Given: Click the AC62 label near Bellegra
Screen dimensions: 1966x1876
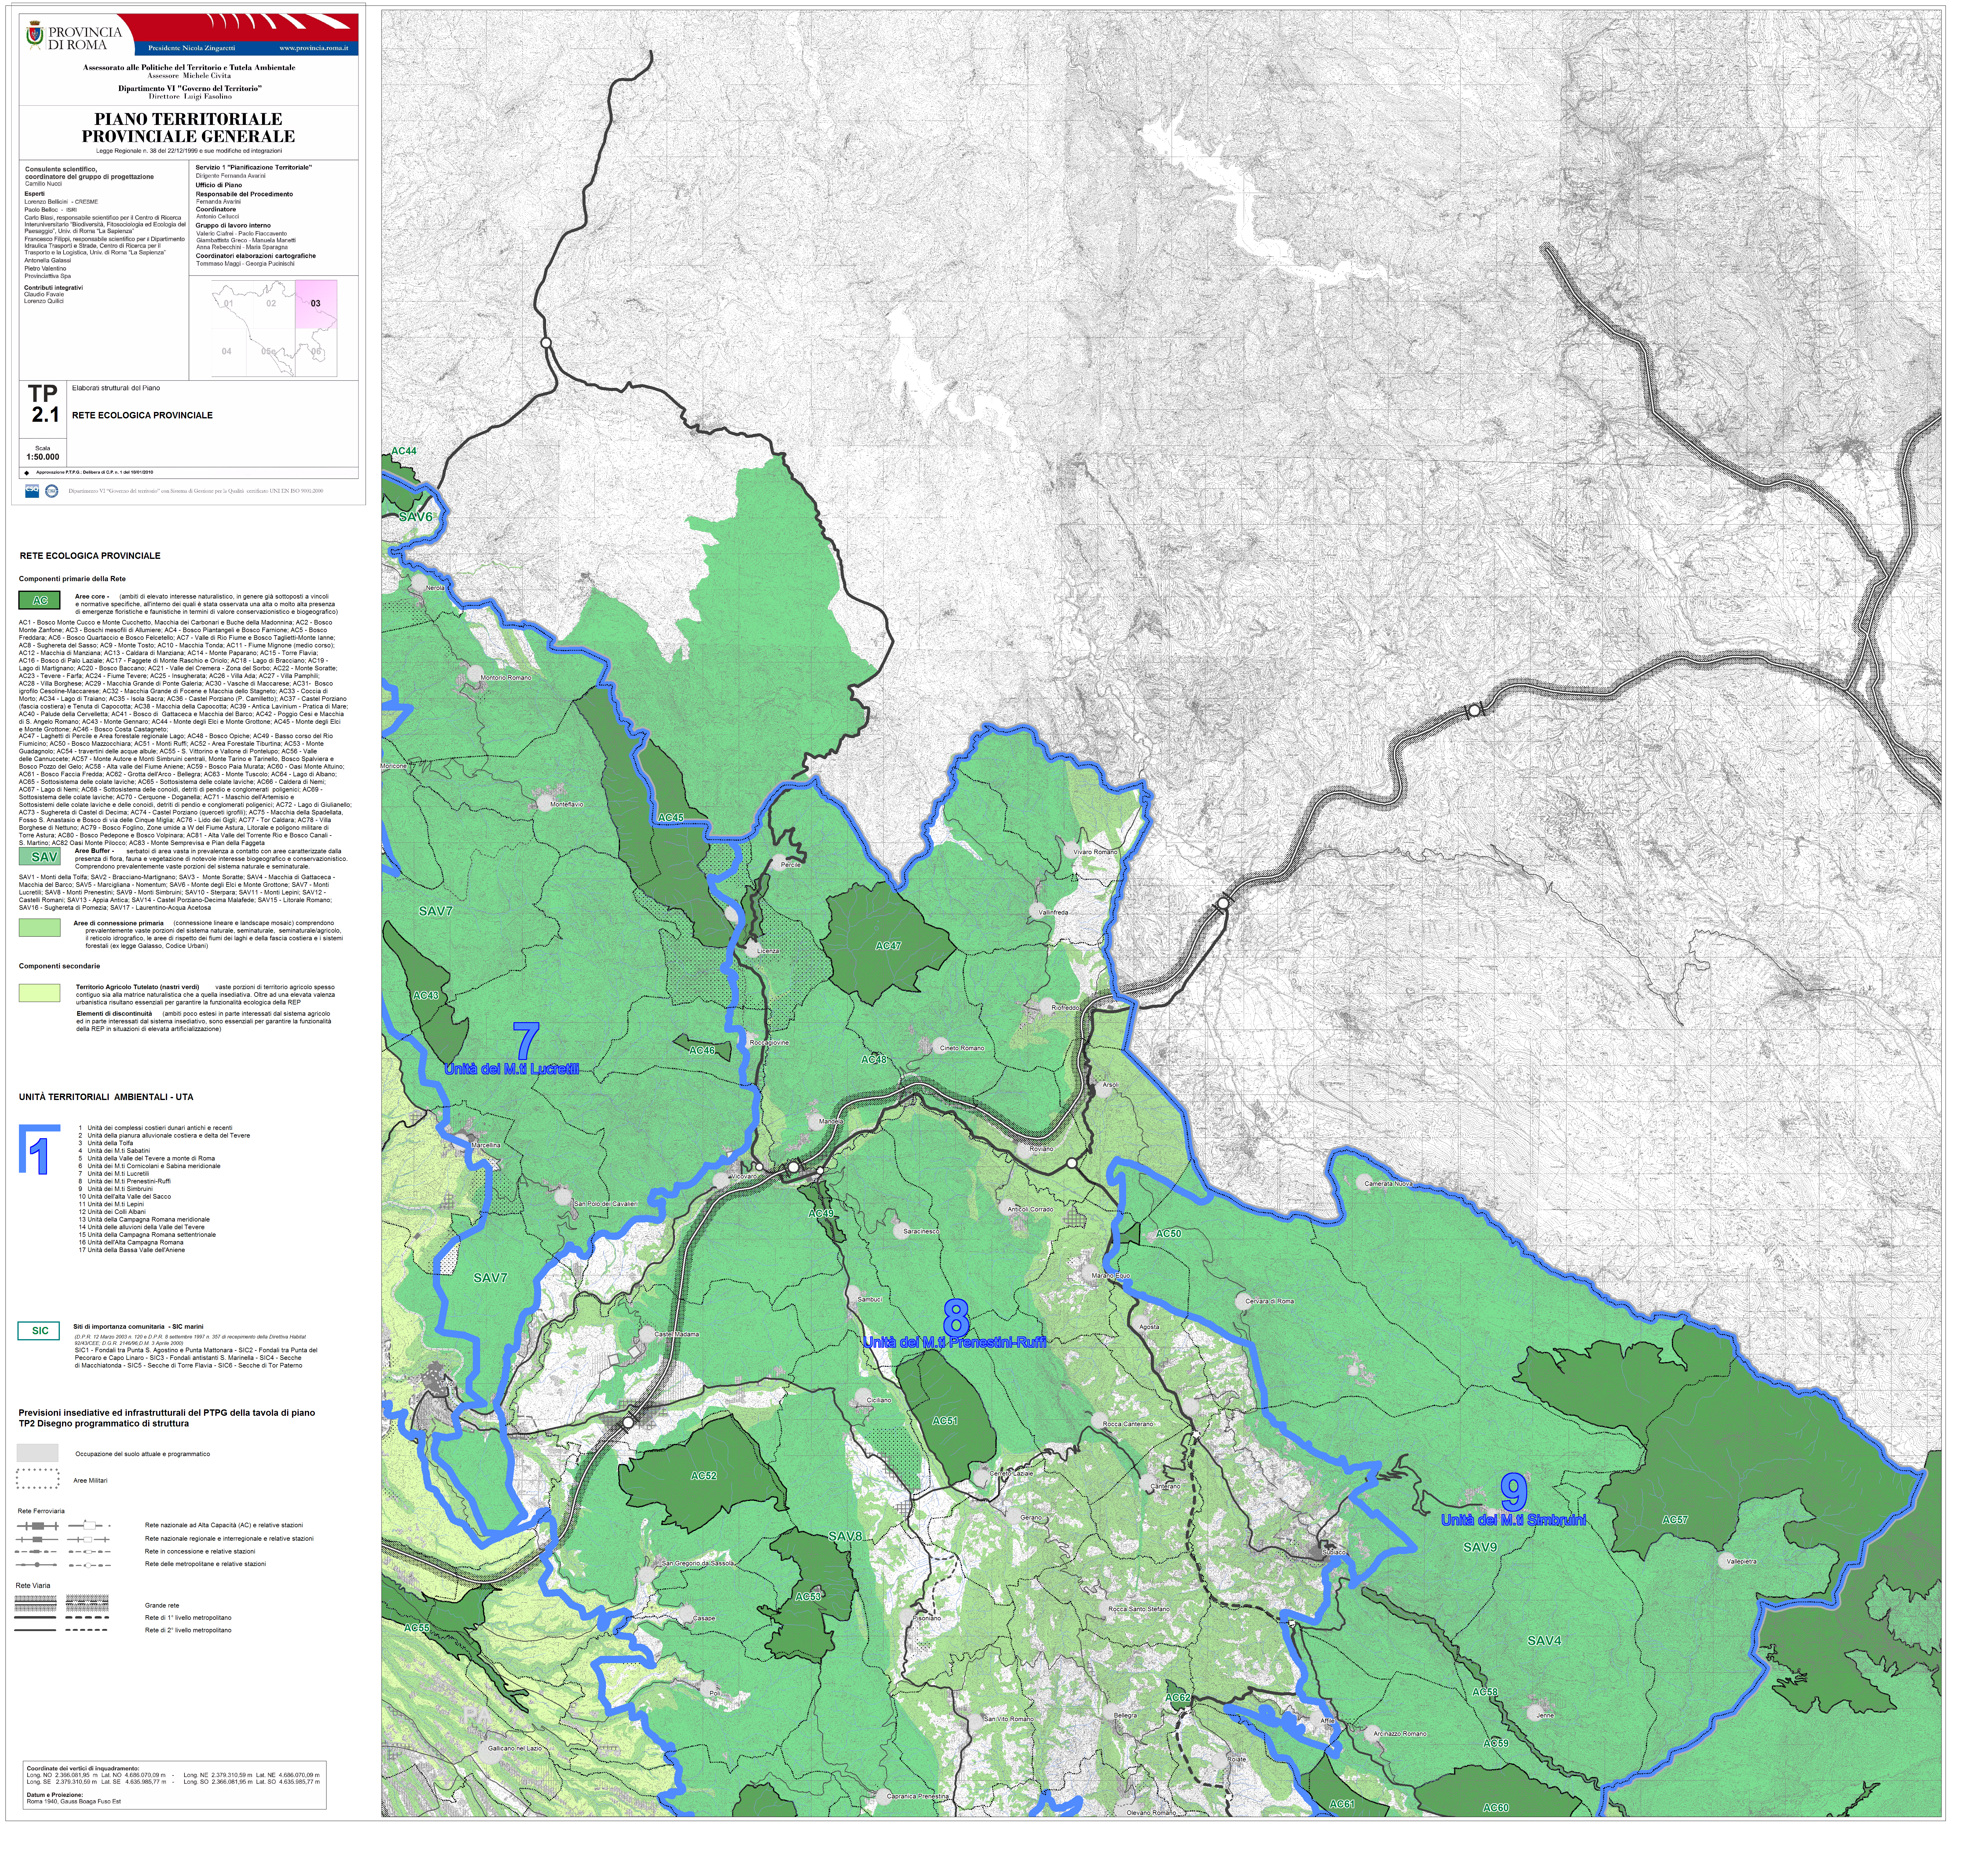Looking at the screenshot, I should tap(1178, 1697).
